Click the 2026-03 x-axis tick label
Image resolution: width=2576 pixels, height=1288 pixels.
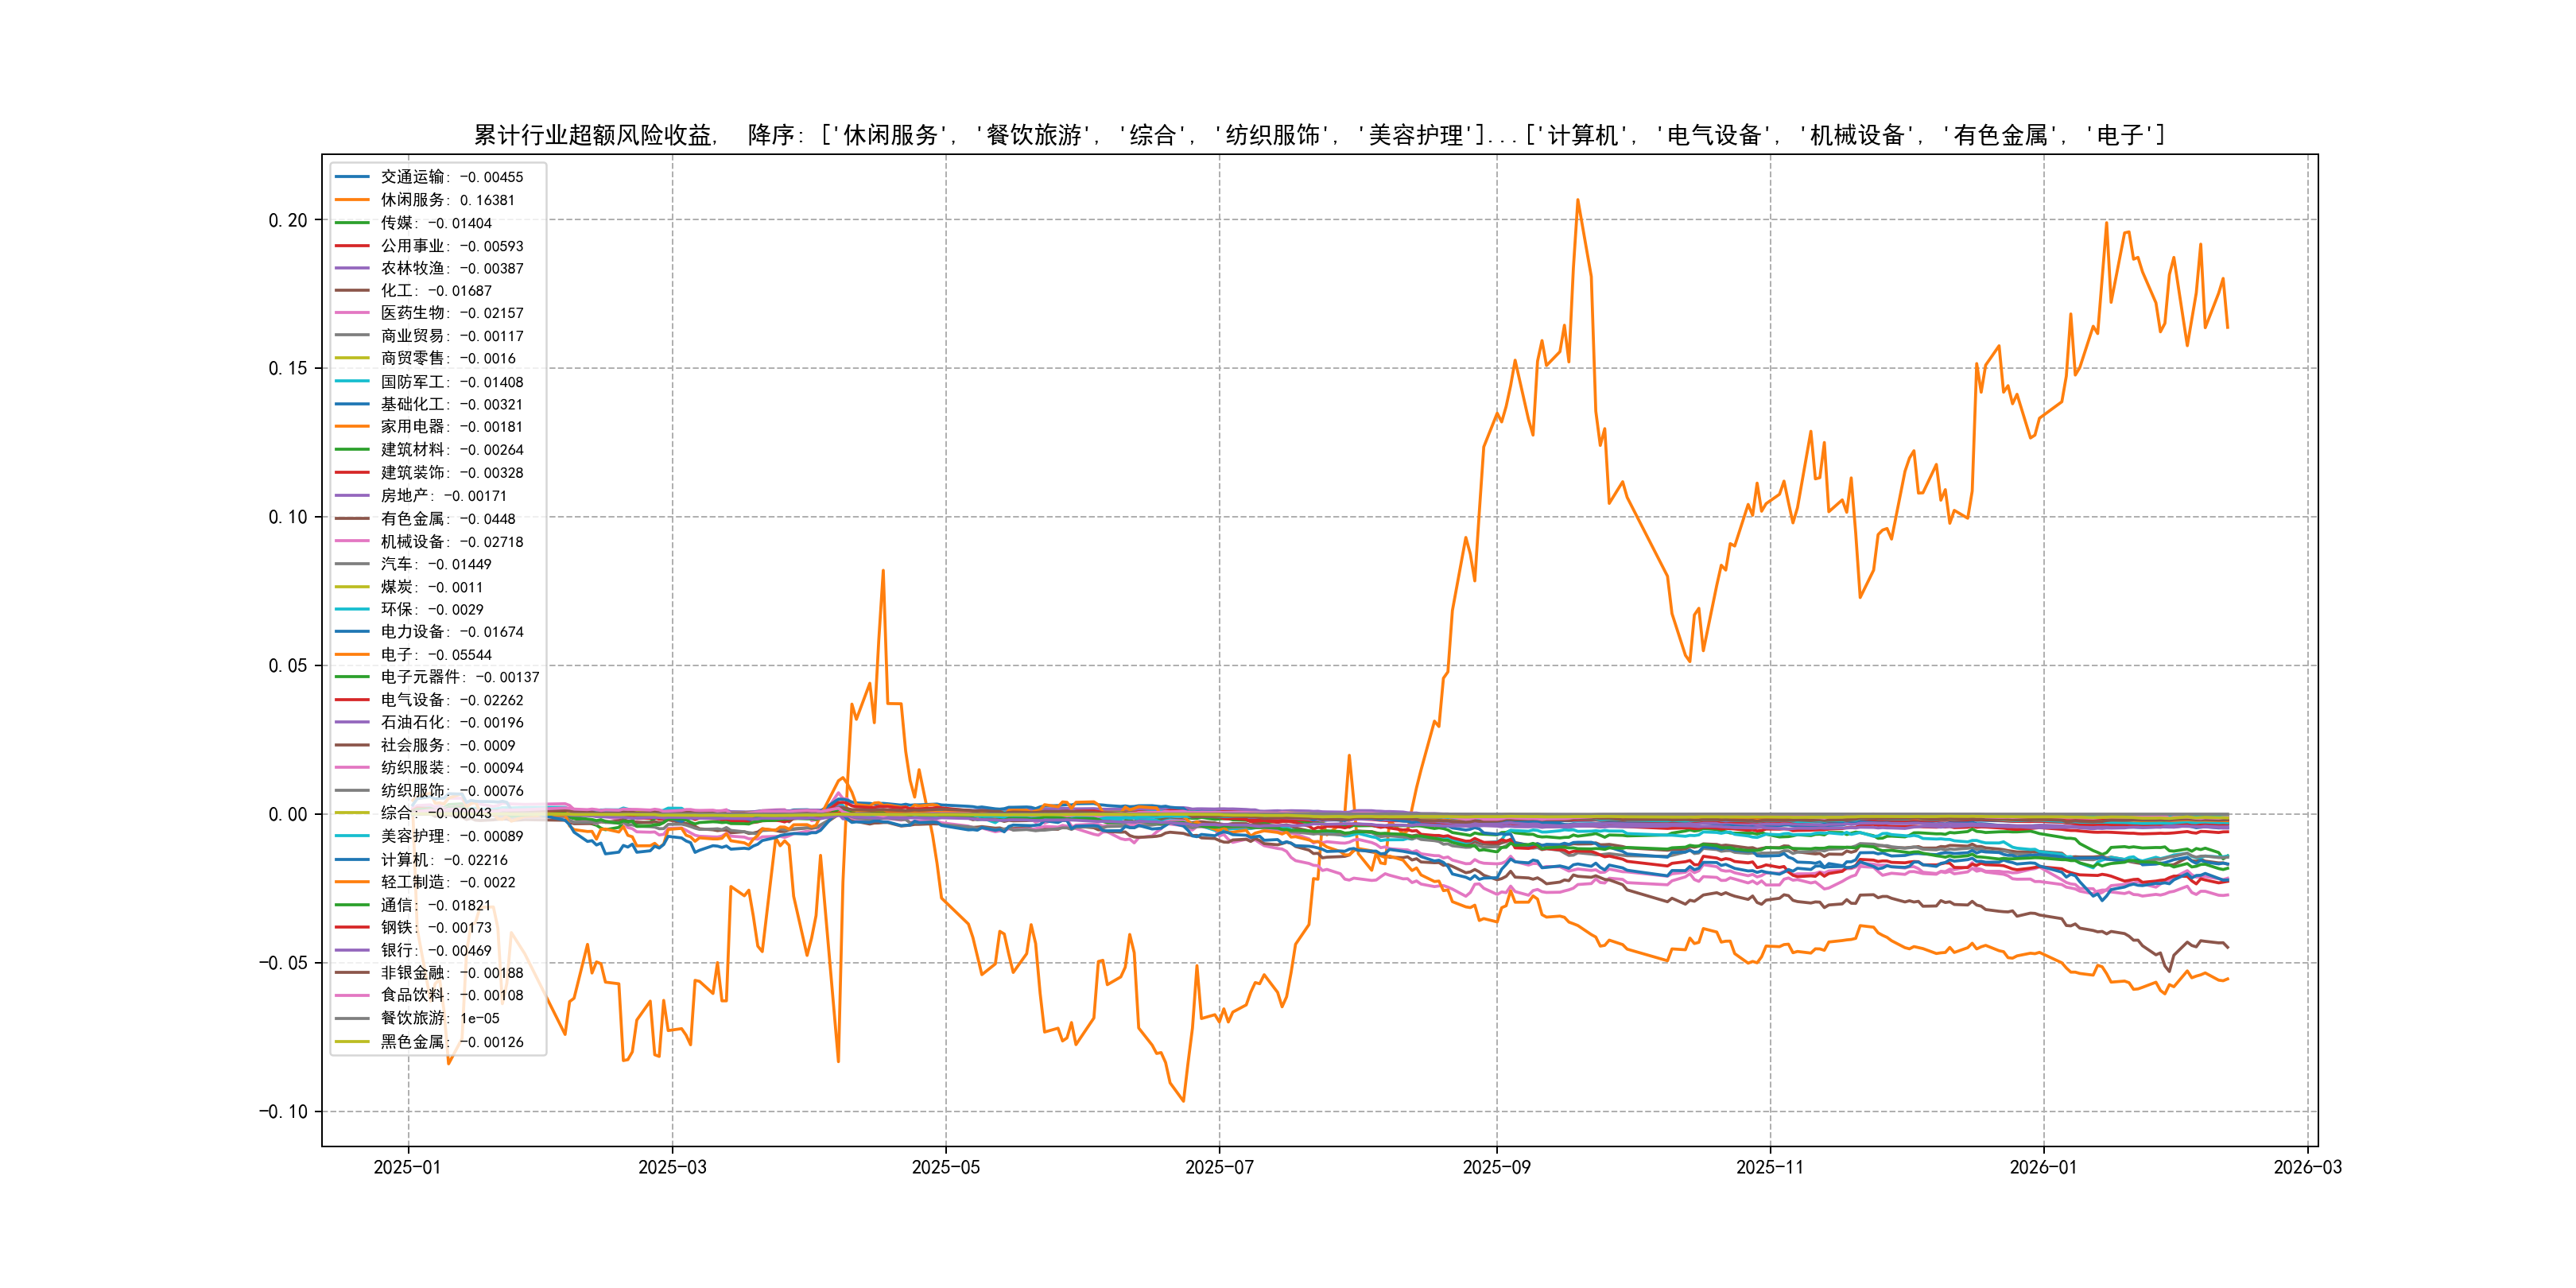(x=2307, y=1168)
